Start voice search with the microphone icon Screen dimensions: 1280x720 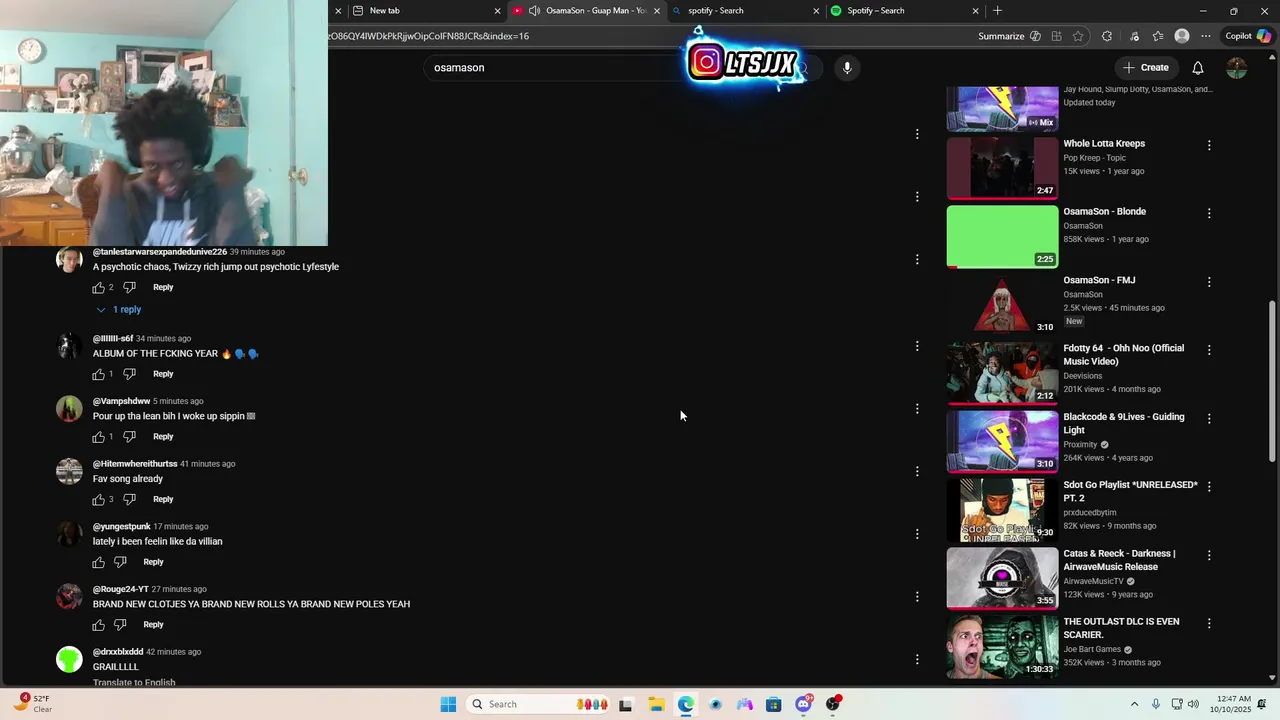847,67
